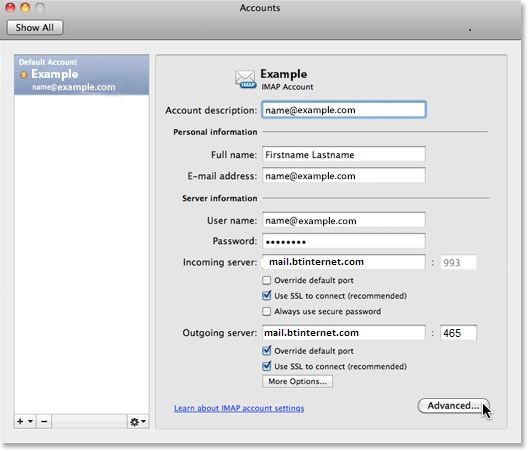
Task: Open Learn about IMAP account settings link
Action: tap(239, 408)
